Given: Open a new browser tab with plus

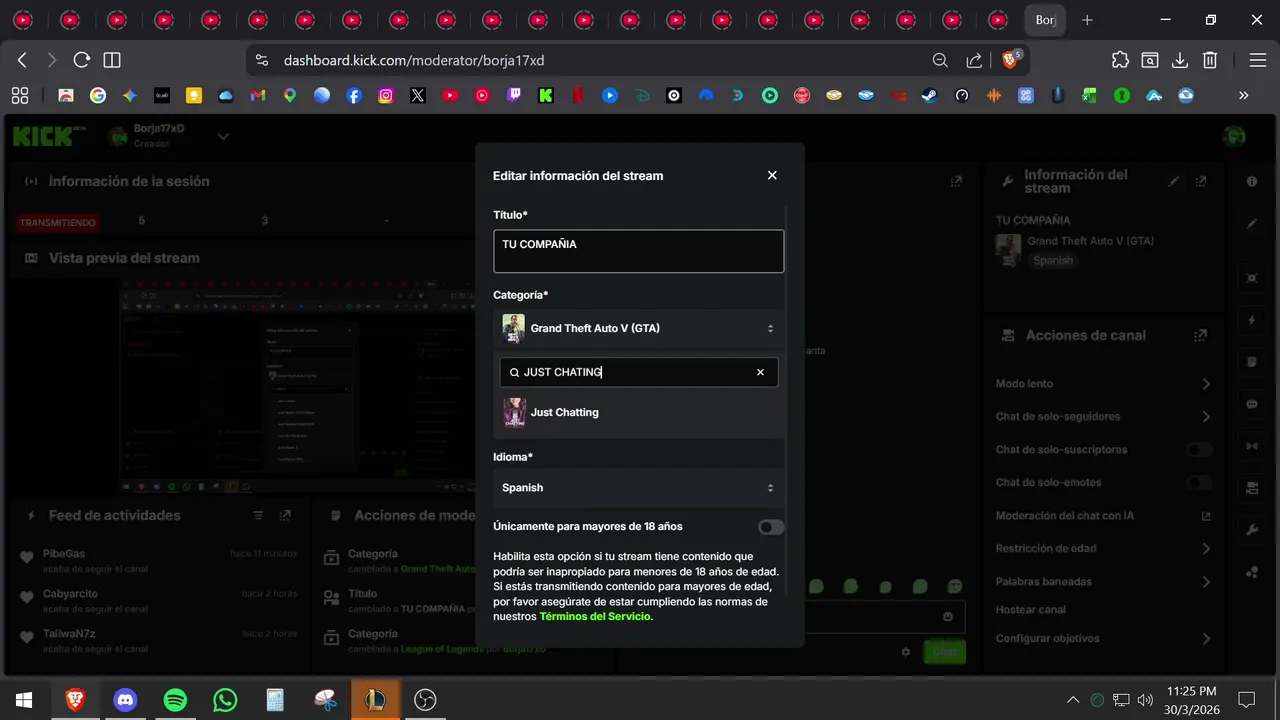Looking at the screenshot, I should (x=1088, y=20).
